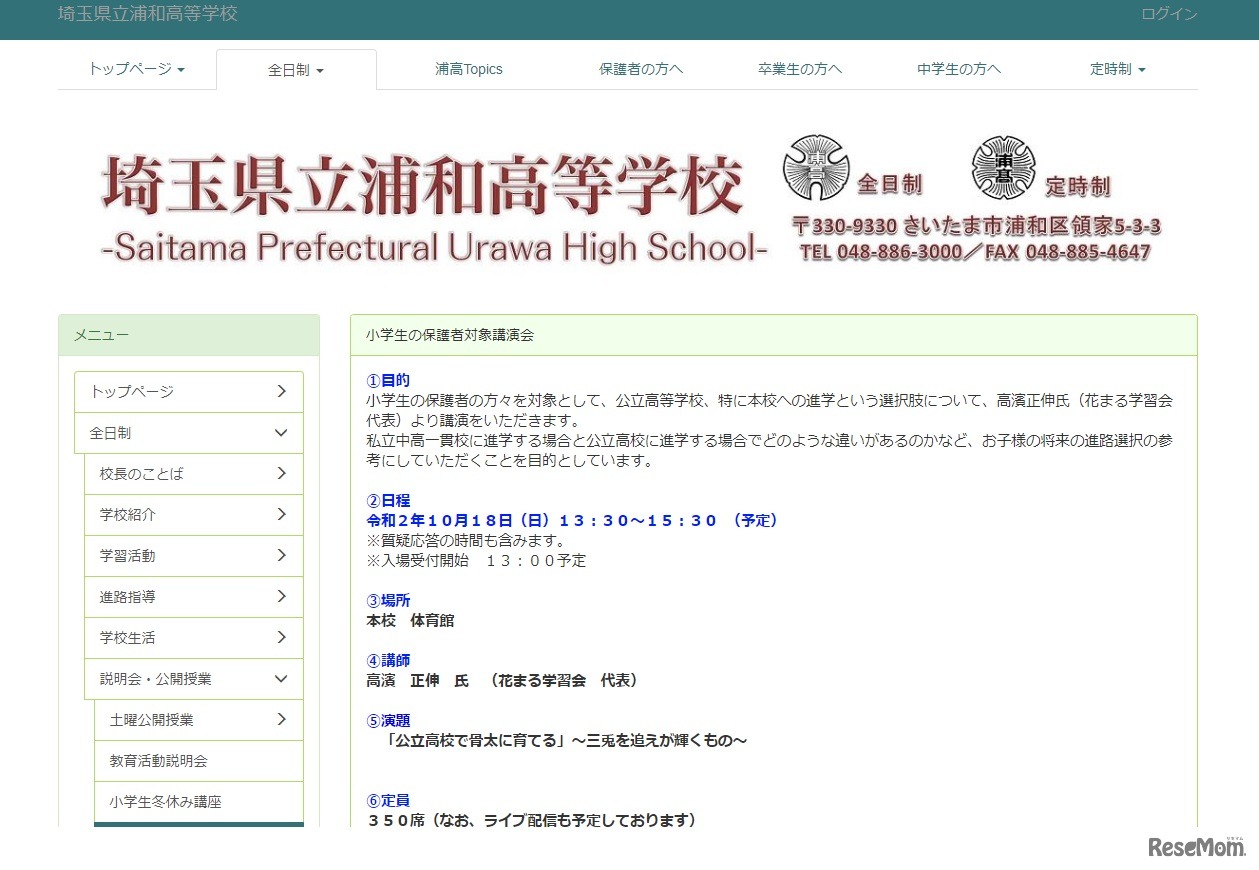
Task: Switch to the 浦高Topics tab
Action: 468,69
